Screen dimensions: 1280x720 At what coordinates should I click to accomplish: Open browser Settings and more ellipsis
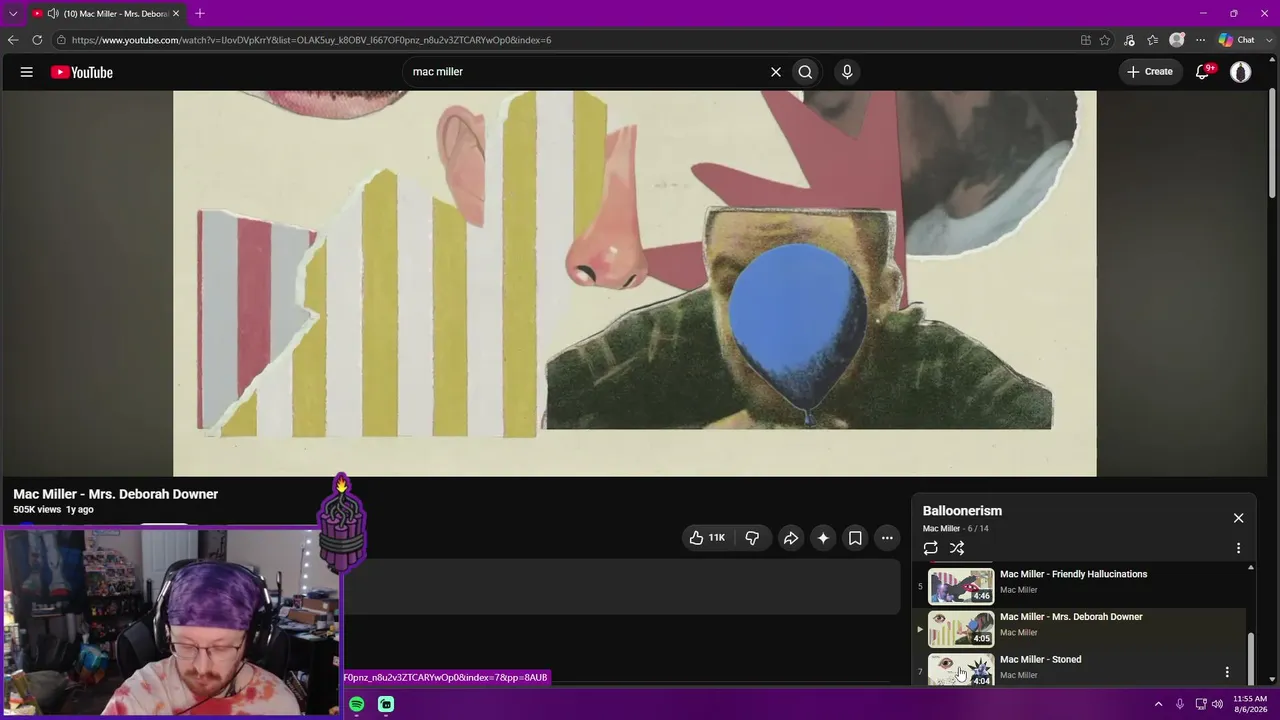pos(1200,40)
